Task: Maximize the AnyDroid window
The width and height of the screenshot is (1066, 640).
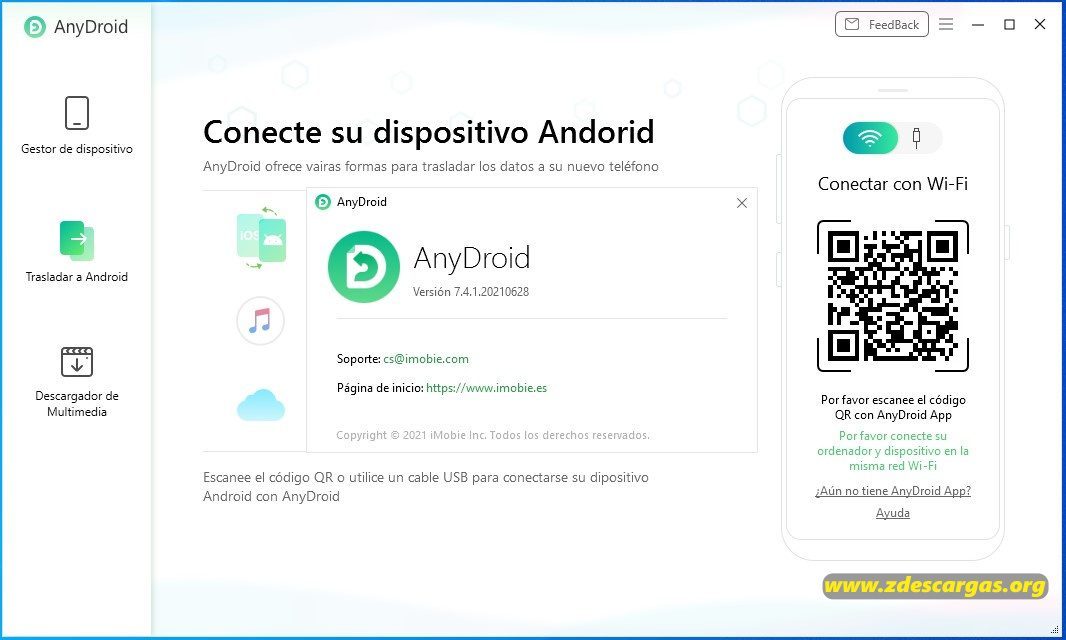Action: pos(1010,24)
